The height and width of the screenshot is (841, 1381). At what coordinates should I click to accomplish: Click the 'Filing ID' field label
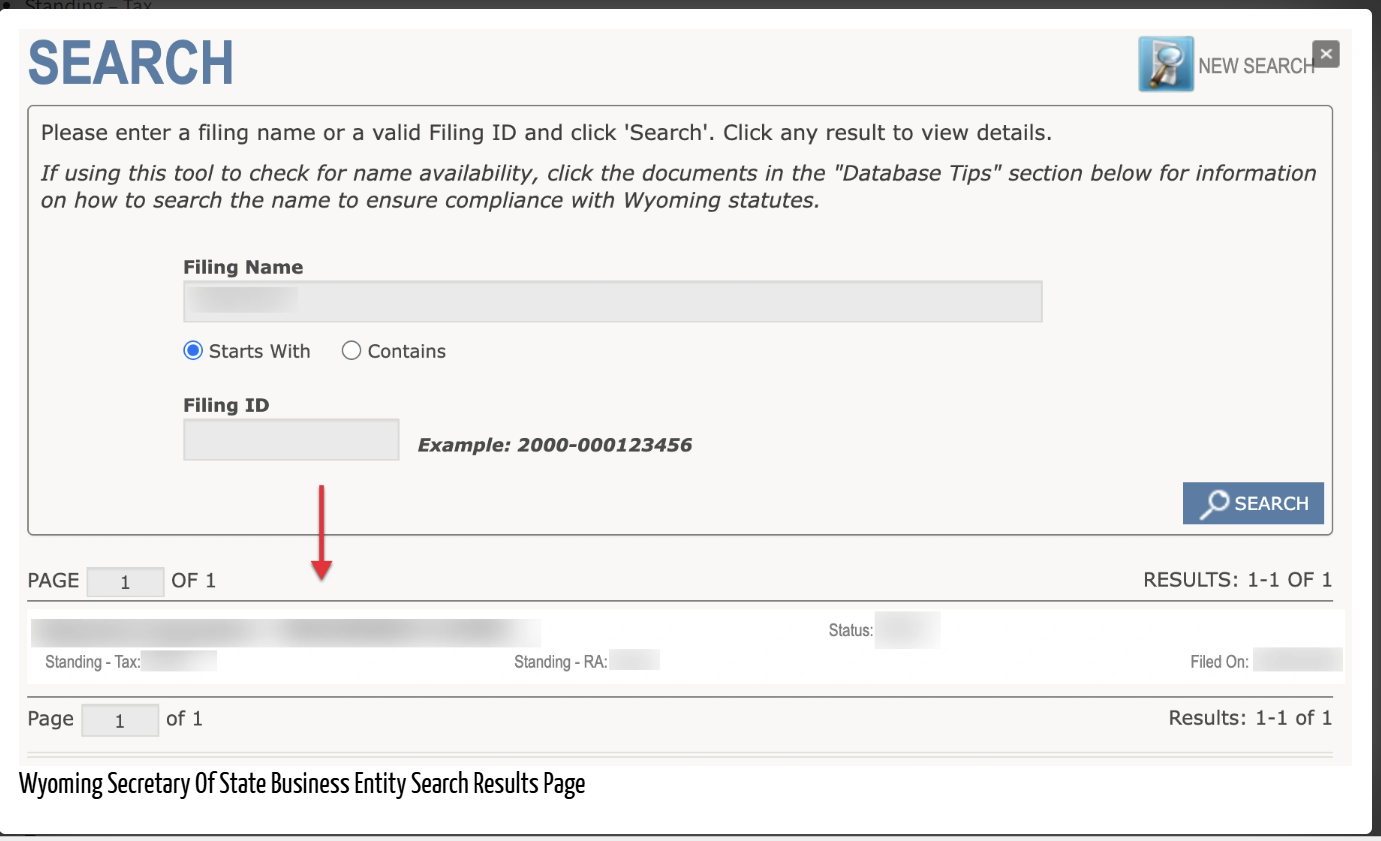[x=226, y=405]
